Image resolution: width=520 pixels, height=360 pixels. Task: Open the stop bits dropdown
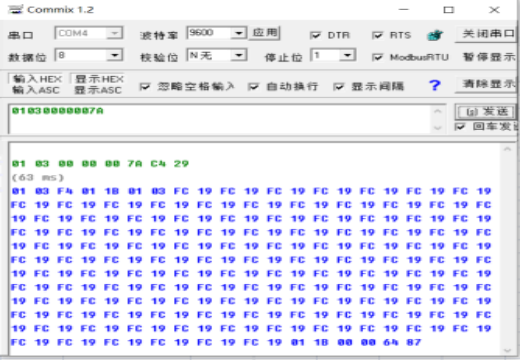coord(347,55)
